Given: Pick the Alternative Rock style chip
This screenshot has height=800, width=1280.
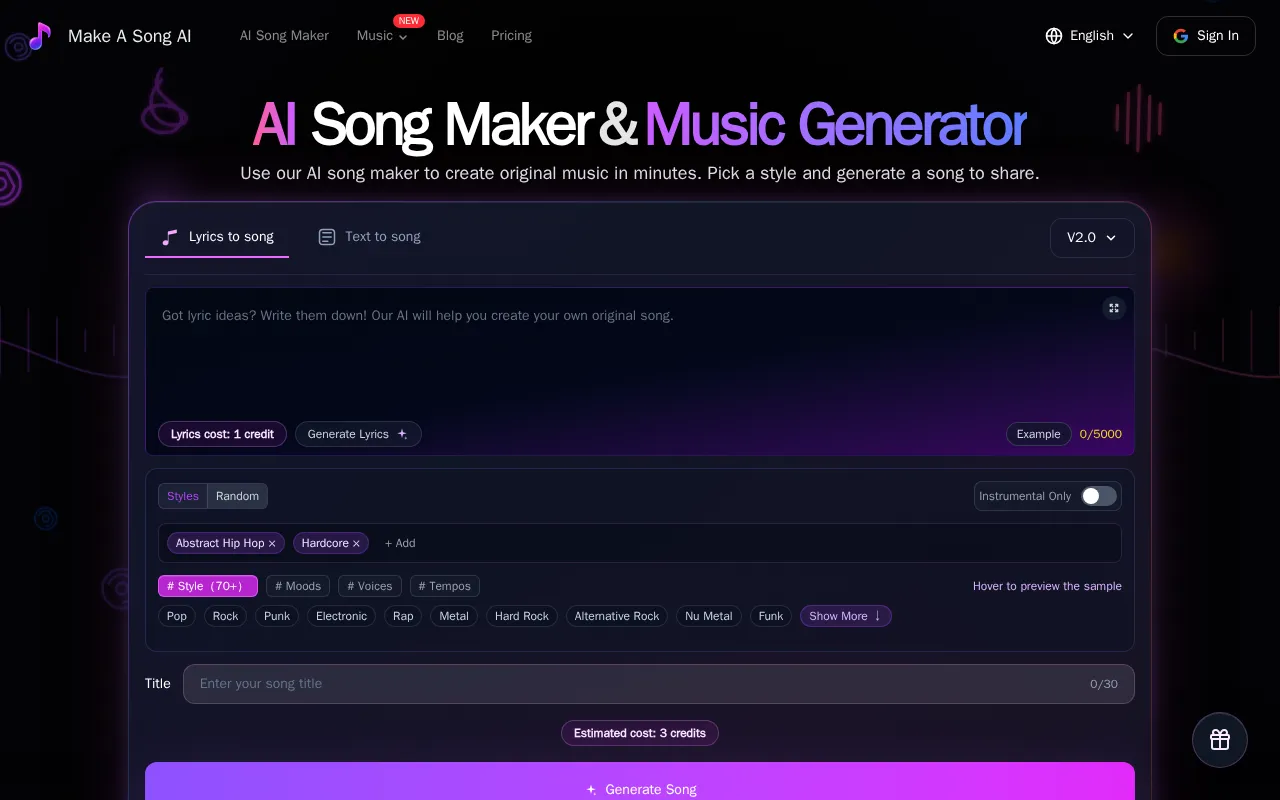Looking at the screenshot, I should (617, 616).
